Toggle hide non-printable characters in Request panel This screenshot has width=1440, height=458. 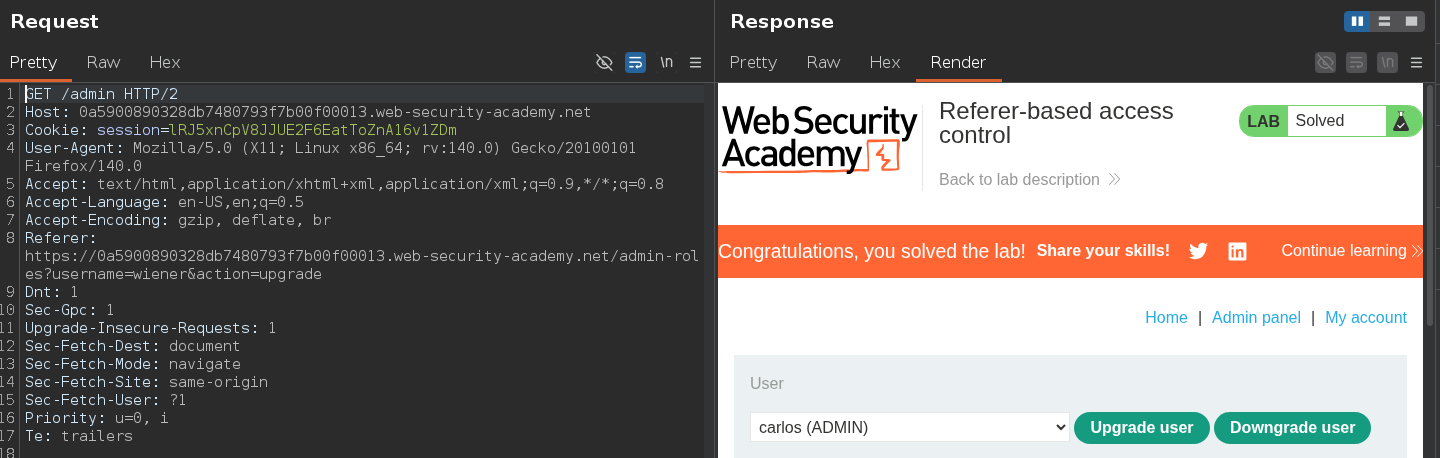pyautogui.click(x=604, y=62)
